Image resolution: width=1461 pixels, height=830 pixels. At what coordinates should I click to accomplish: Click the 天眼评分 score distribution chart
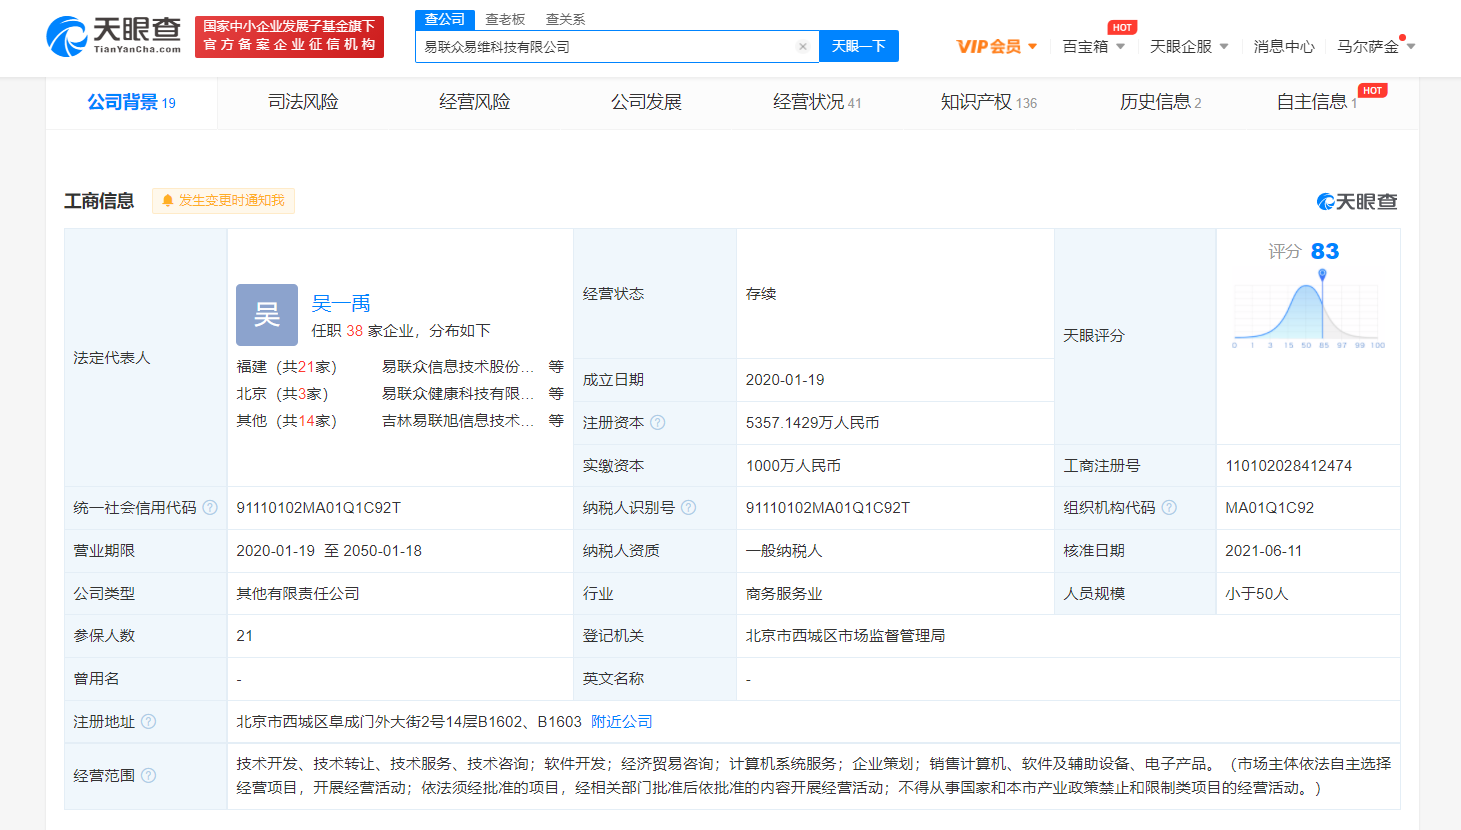point(1306,314)
